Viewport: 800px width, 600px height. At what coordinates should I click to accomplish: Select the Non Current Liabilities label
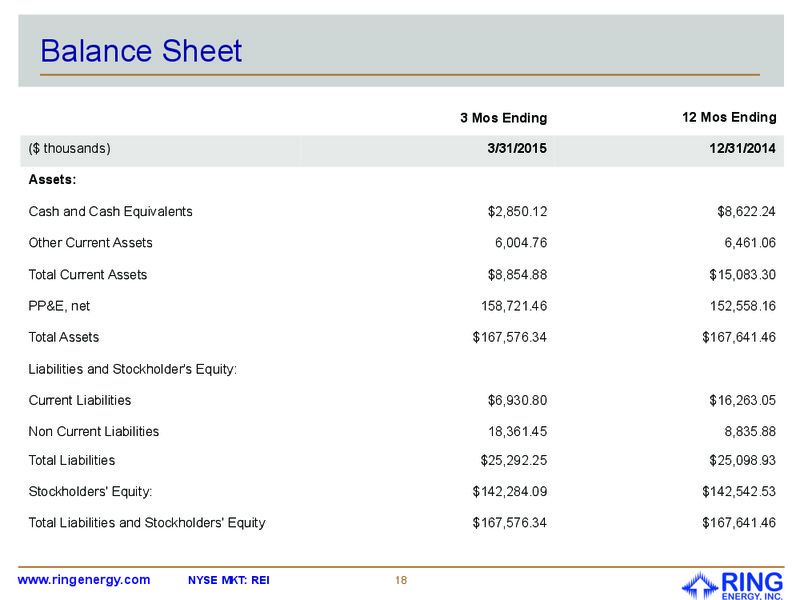click(x=94, y=432)
